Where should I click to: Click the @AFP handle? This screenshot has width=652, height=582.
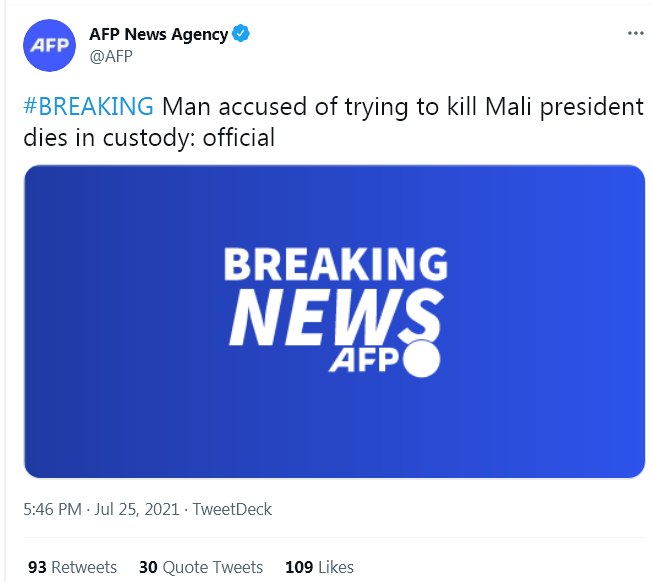tap(111, 56)
